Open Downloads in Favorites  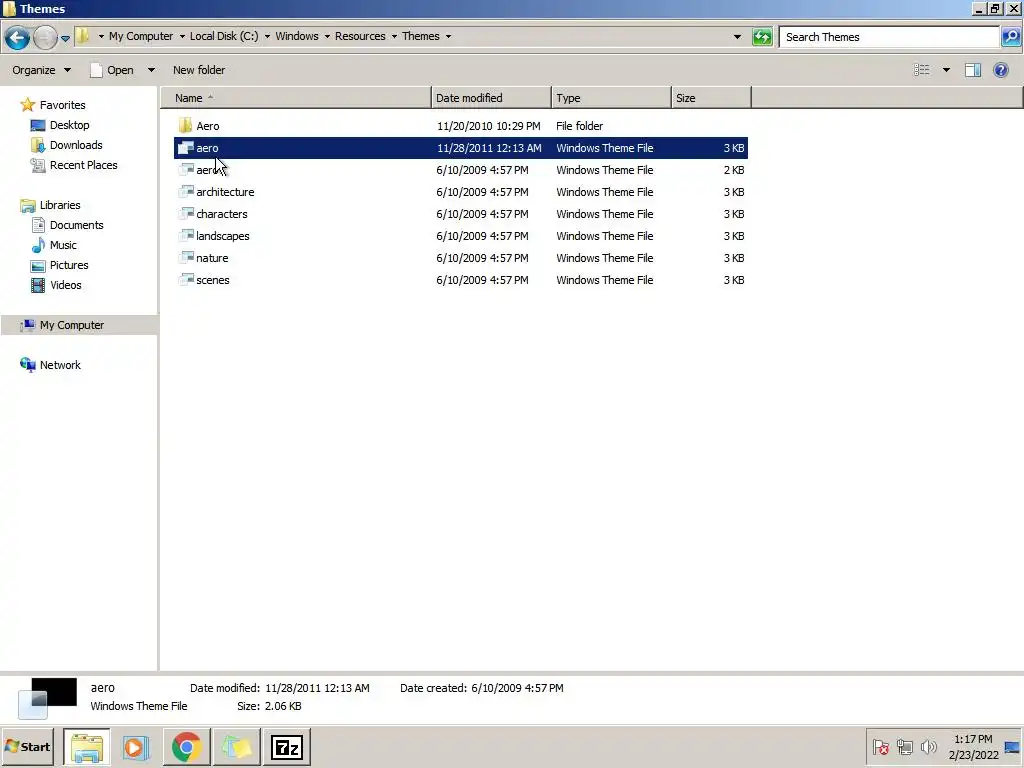tap(76, 145)
